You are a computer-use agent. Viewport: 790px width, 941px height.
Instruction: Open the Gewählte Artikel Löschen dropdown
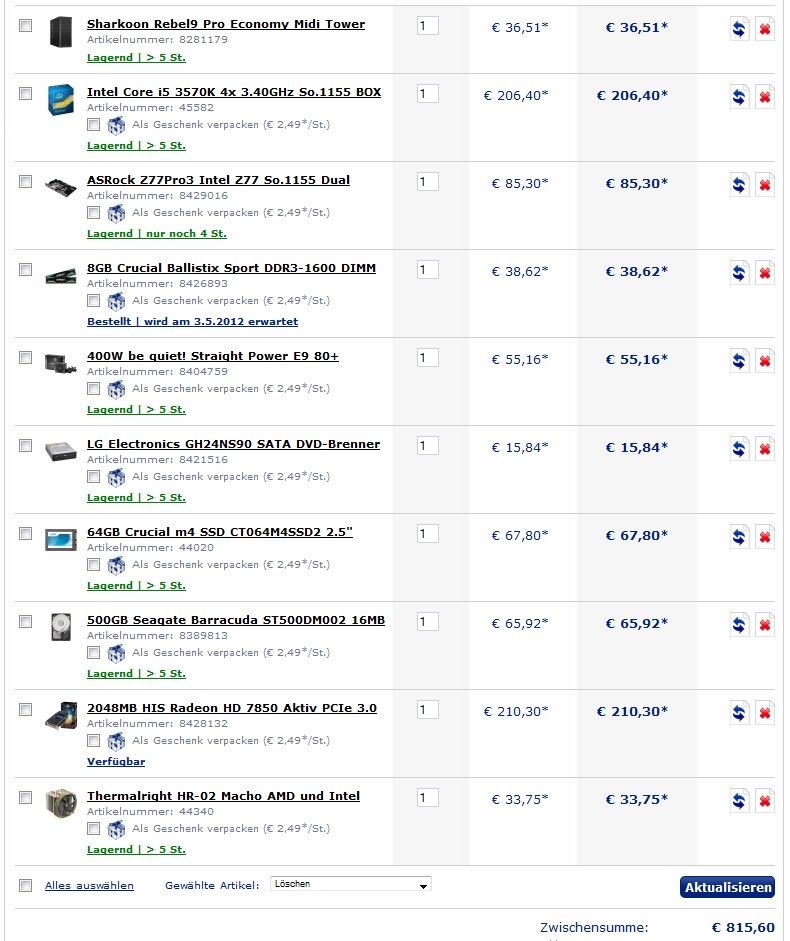click(x=351, y=884)
